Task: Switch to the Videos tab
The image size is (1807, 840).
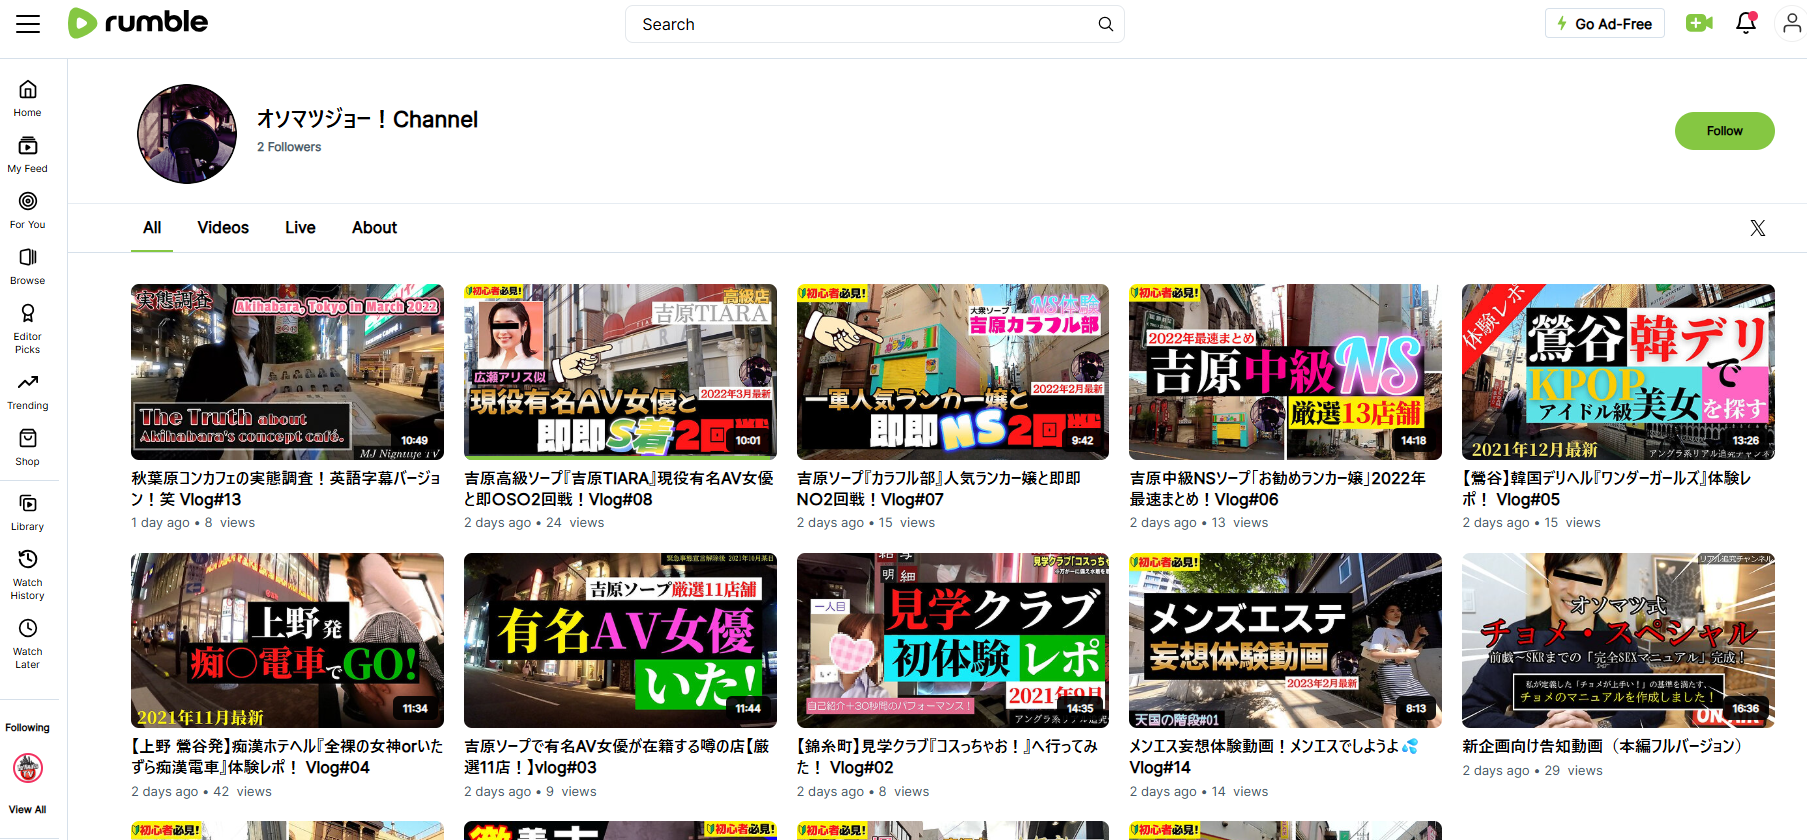Action: pos(223,228)
